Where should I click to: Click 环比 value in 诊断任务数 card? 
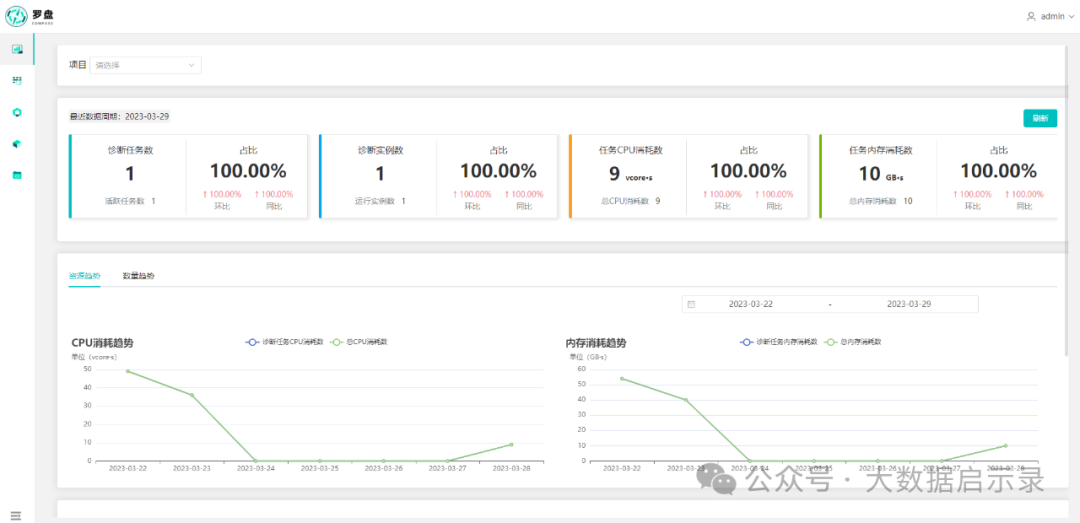[222, 194]
